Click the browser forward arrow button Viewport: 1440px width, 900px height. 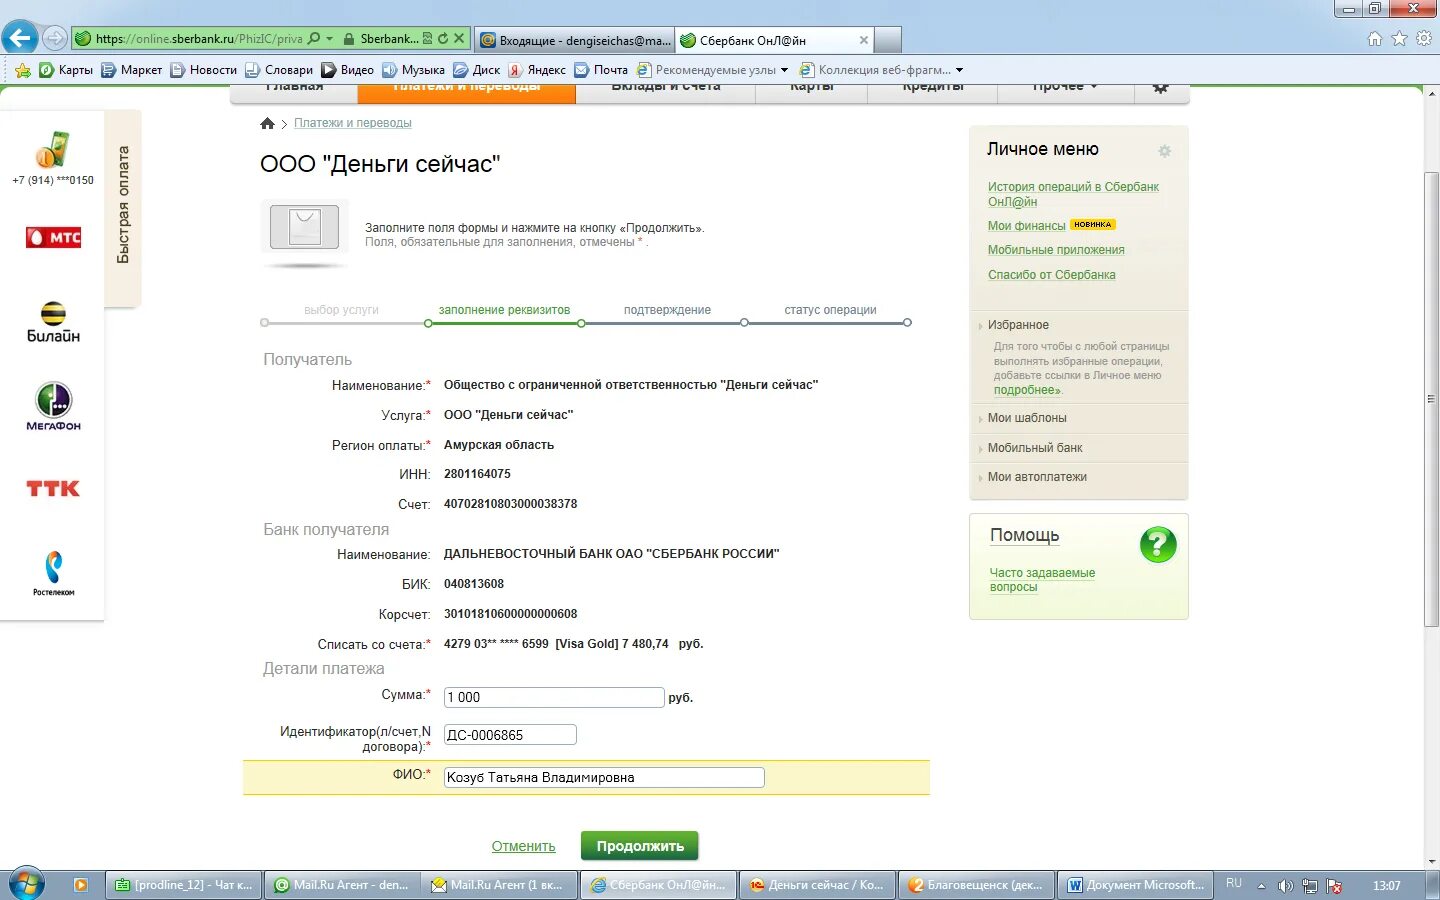coord(55,39)
